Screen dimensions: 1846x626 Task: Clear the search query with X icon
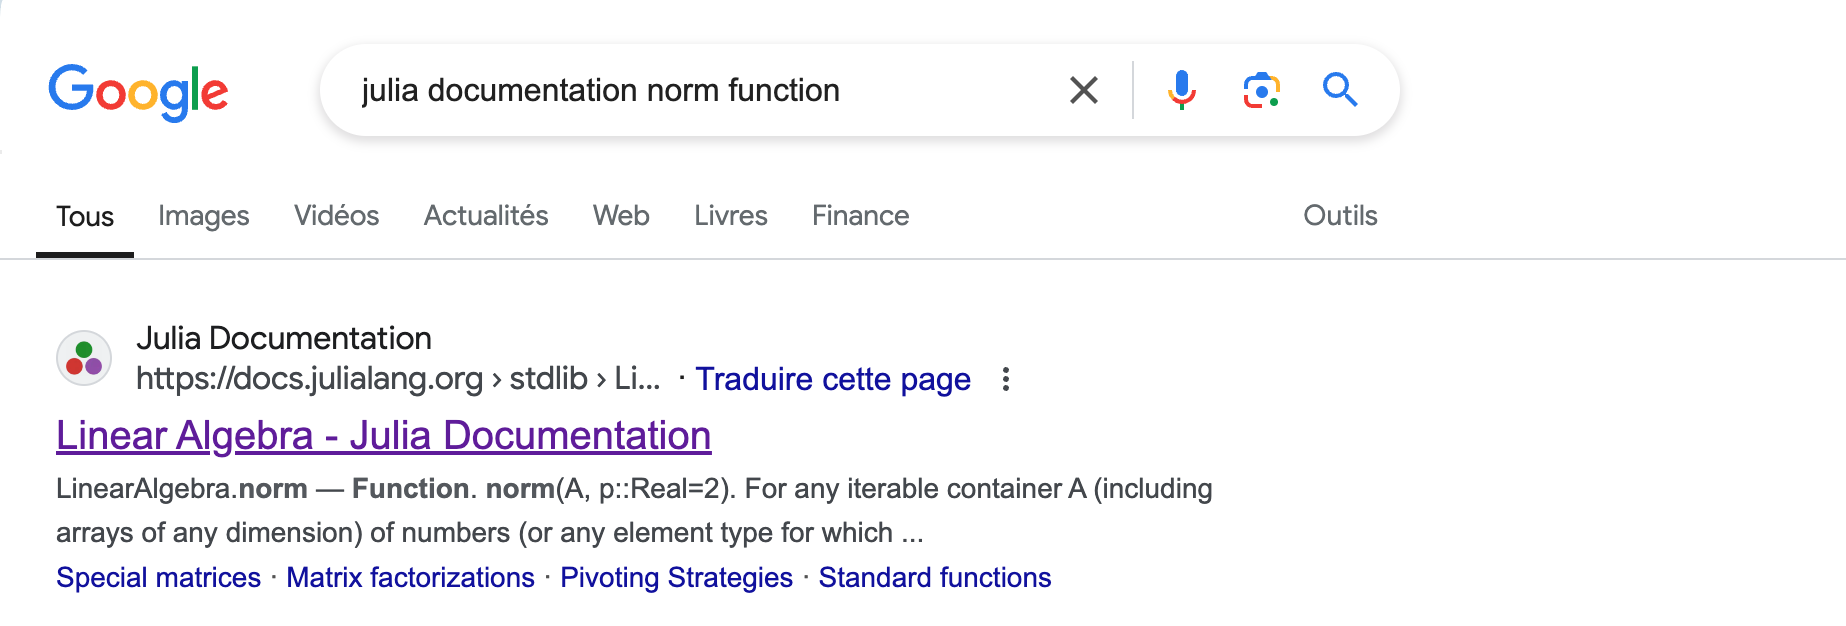(x=1084, y=90)
